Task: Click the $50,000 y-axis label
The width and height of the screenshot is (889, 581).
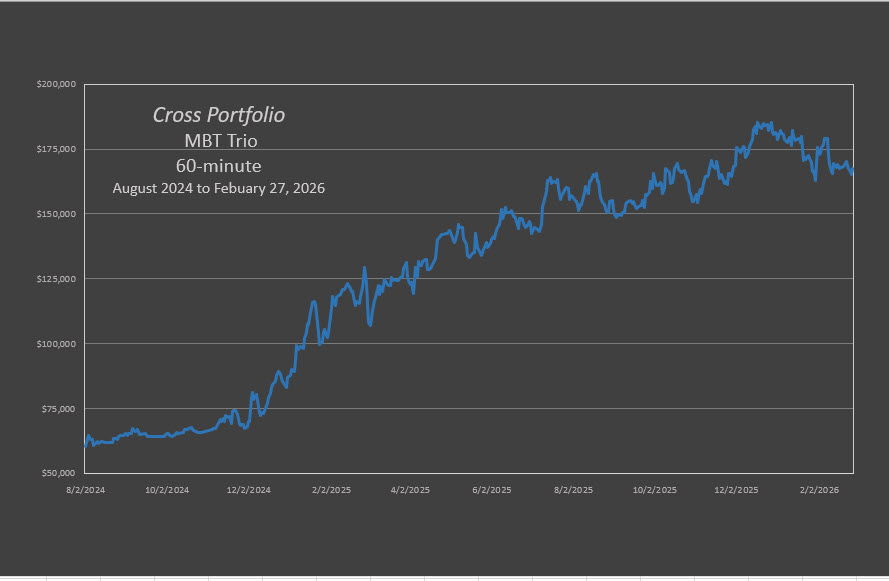Action: (58, 473)
